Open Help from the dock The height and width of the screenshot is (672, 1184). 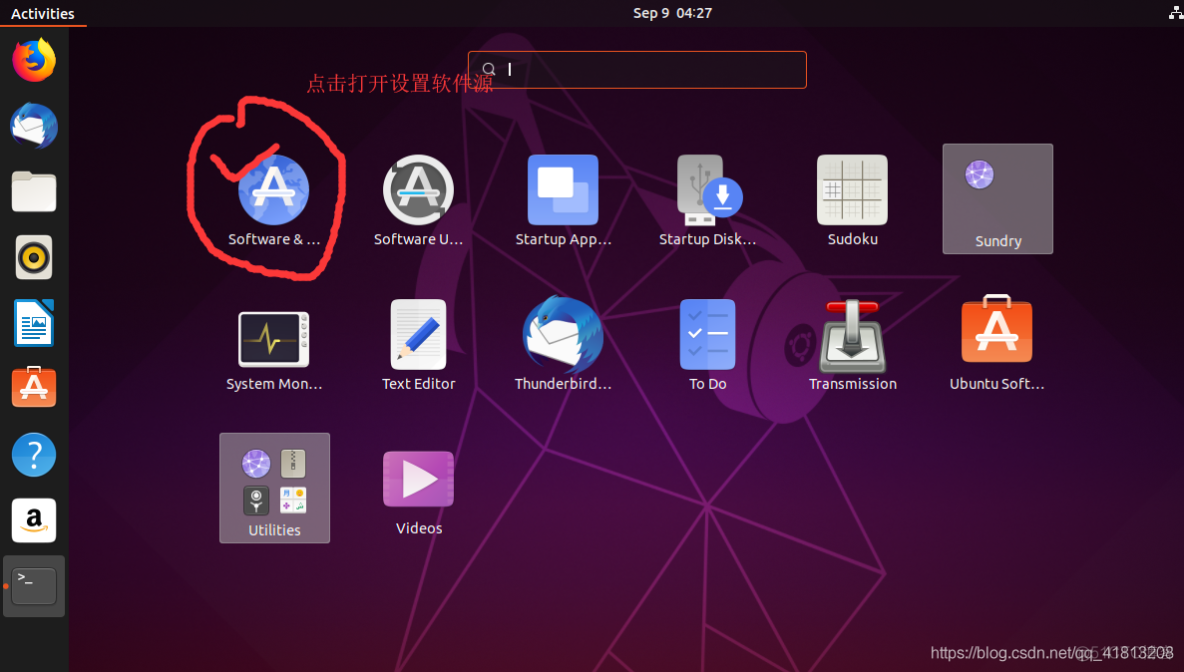click(34, 455)
